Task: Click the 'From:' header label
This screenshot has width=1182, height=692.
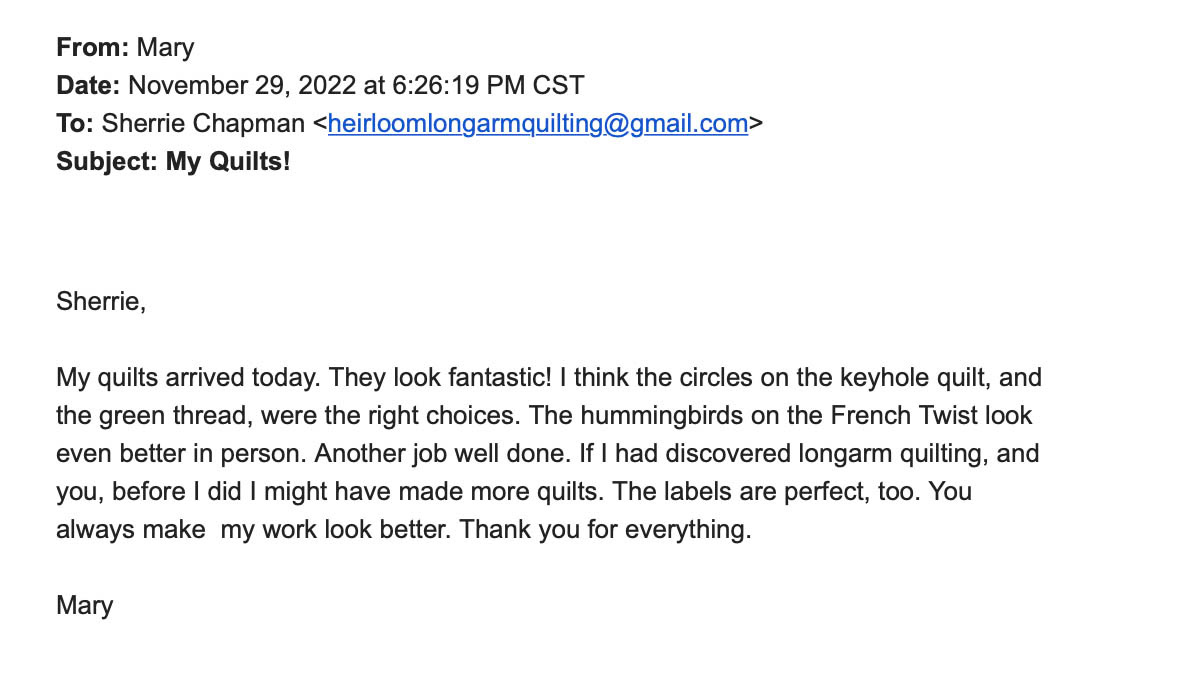Action: point(93,47)
